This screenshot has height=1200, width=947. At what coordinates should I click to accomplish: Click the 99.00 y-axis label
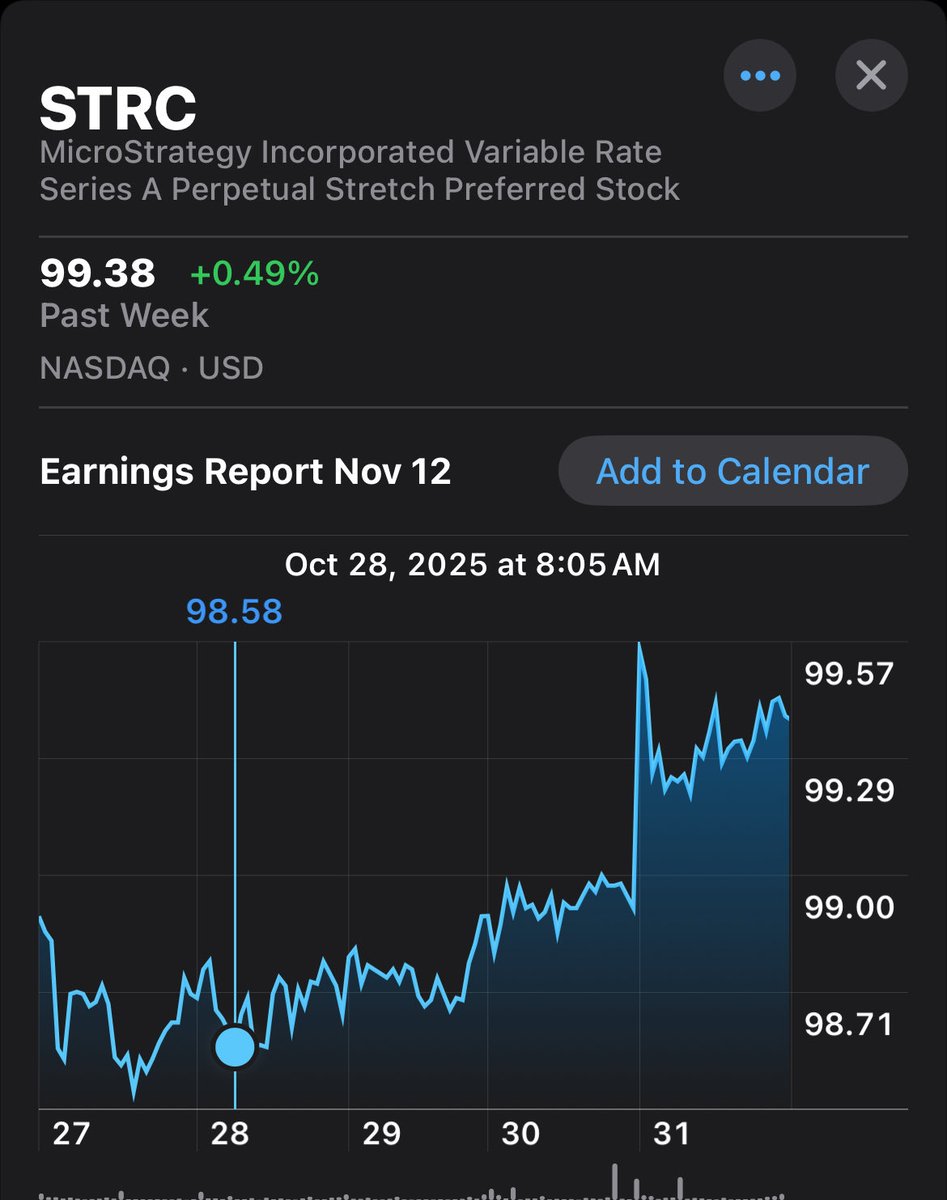[x=849, y=908]
